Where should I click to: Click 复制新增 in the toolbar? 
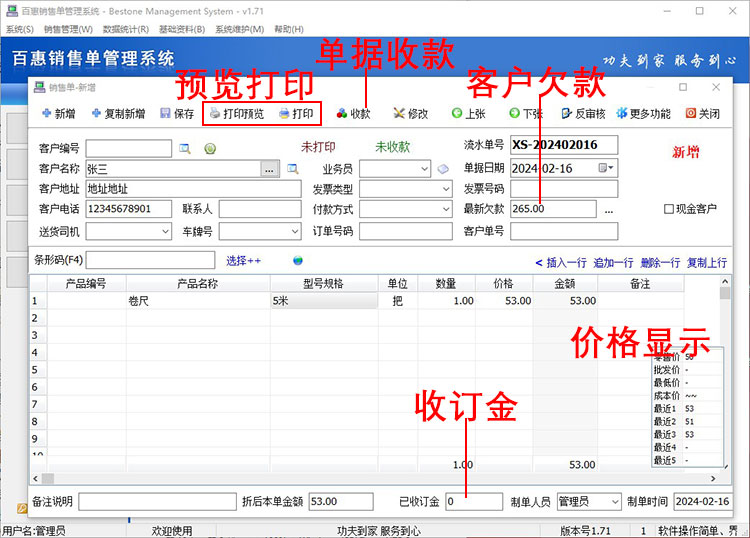click(118, 113)
